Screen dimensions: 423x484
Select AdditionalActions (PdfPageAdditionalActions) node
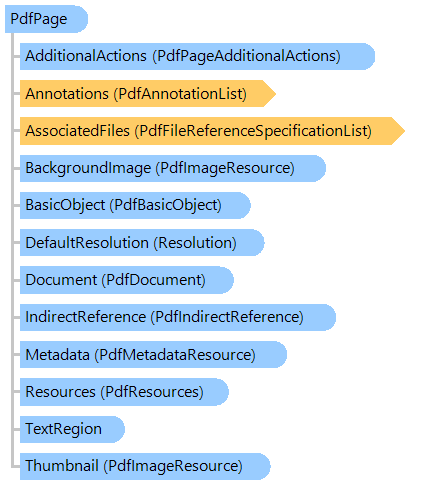point(197,56)
